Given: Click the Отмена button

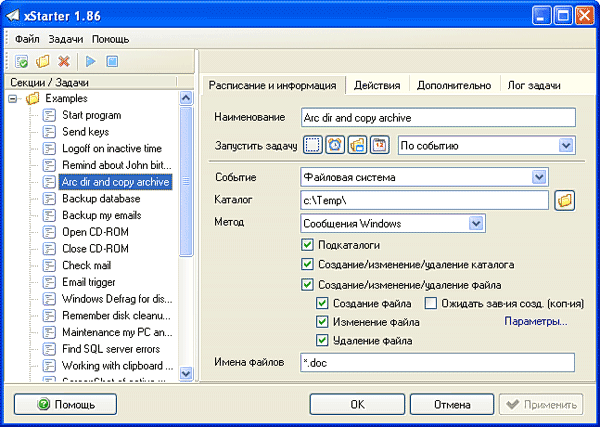Looking at the screenshot, I should [x=452, y=404].
